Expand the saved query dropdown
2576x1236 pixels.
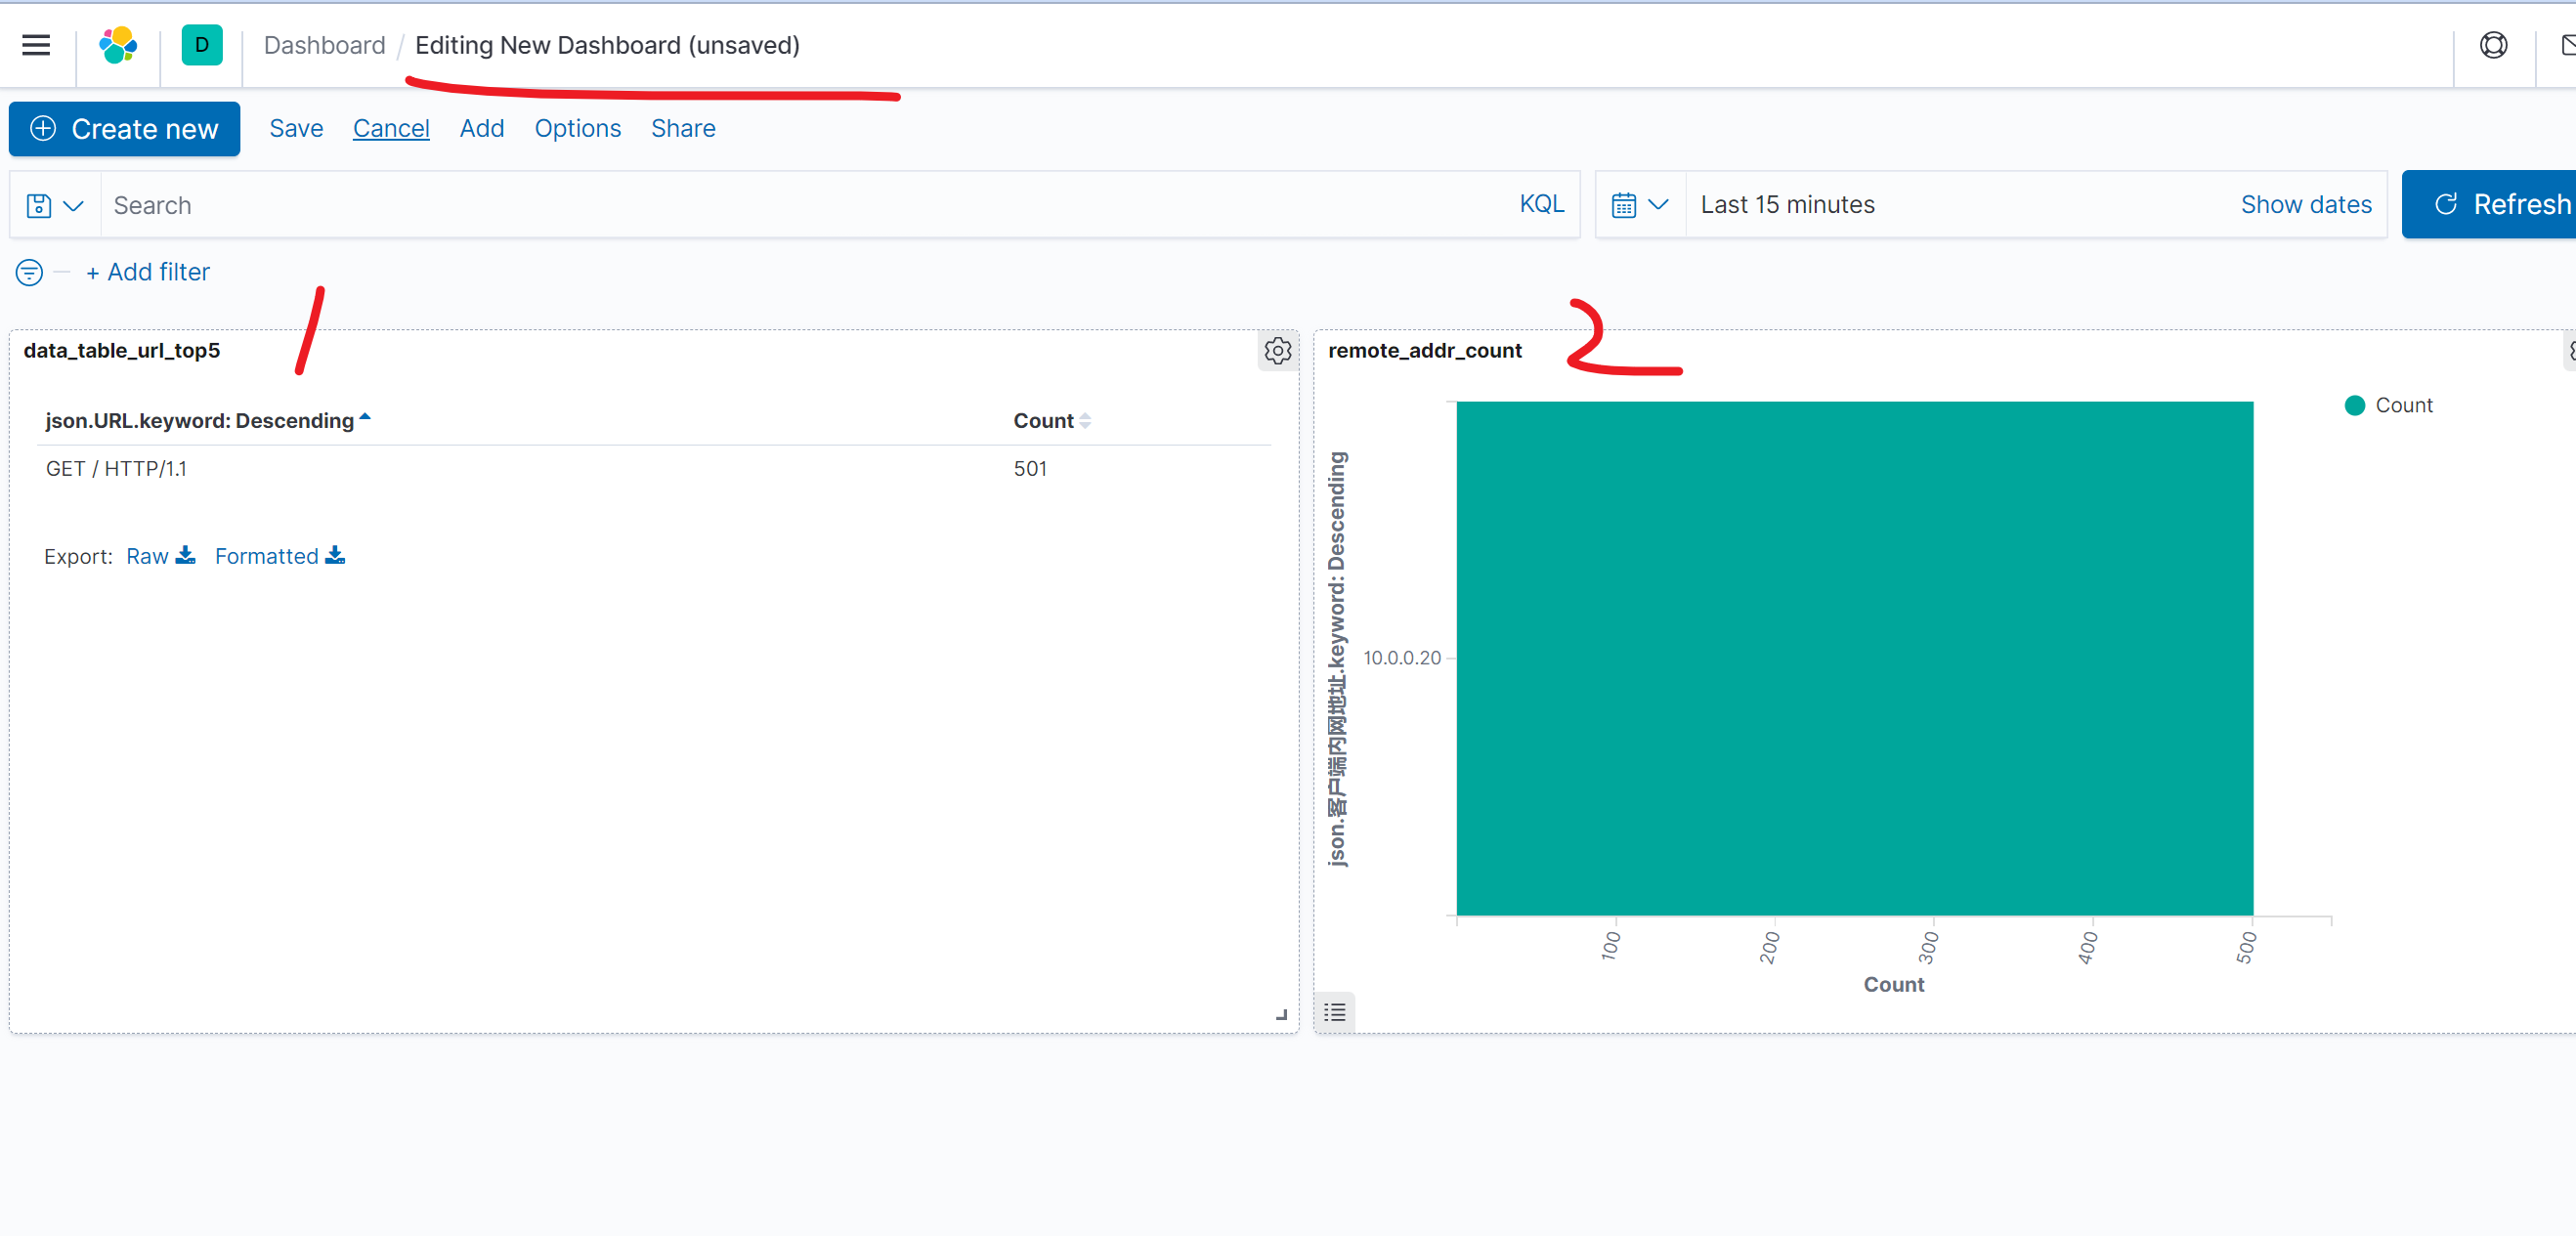point(55,205)
